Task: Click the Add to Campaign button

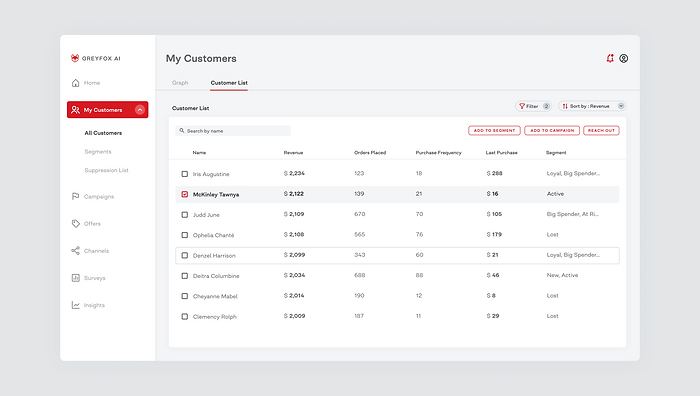Action: coord(552,130)
